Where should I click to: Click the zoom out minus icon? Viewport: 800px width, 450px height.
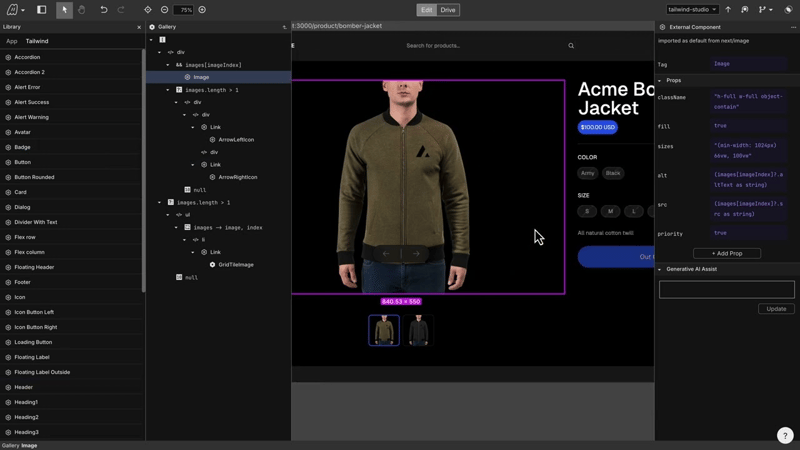(165, 10)
